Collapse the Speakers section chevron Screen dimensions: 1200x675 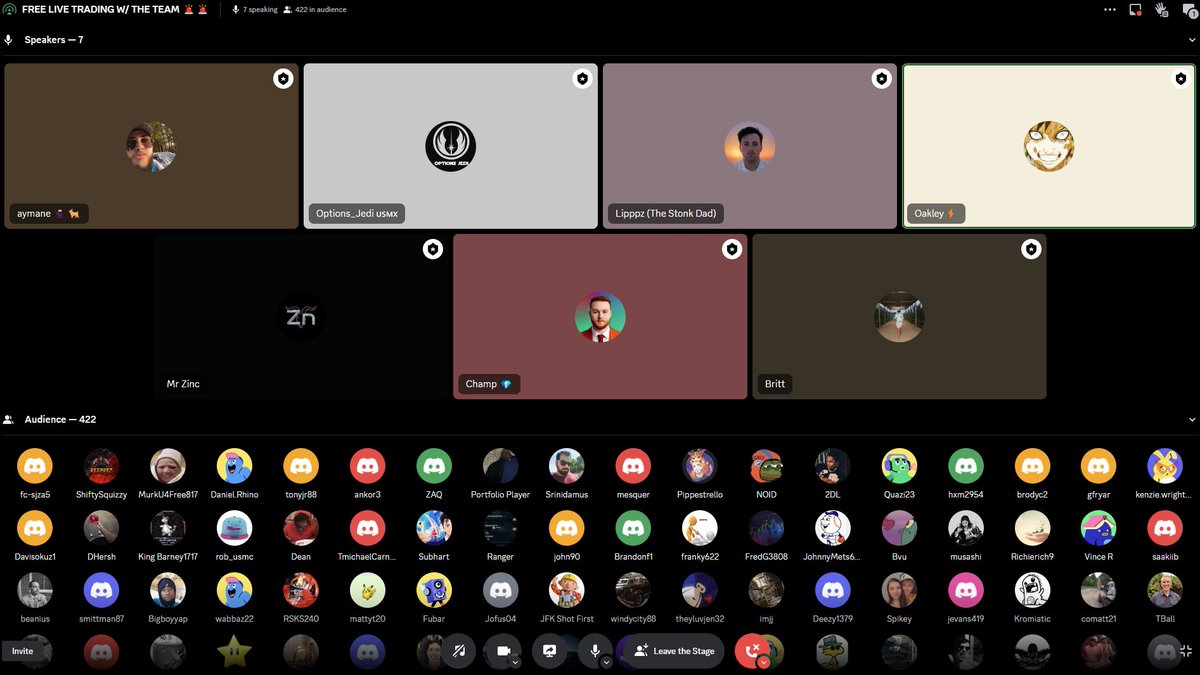[1191, 40]
